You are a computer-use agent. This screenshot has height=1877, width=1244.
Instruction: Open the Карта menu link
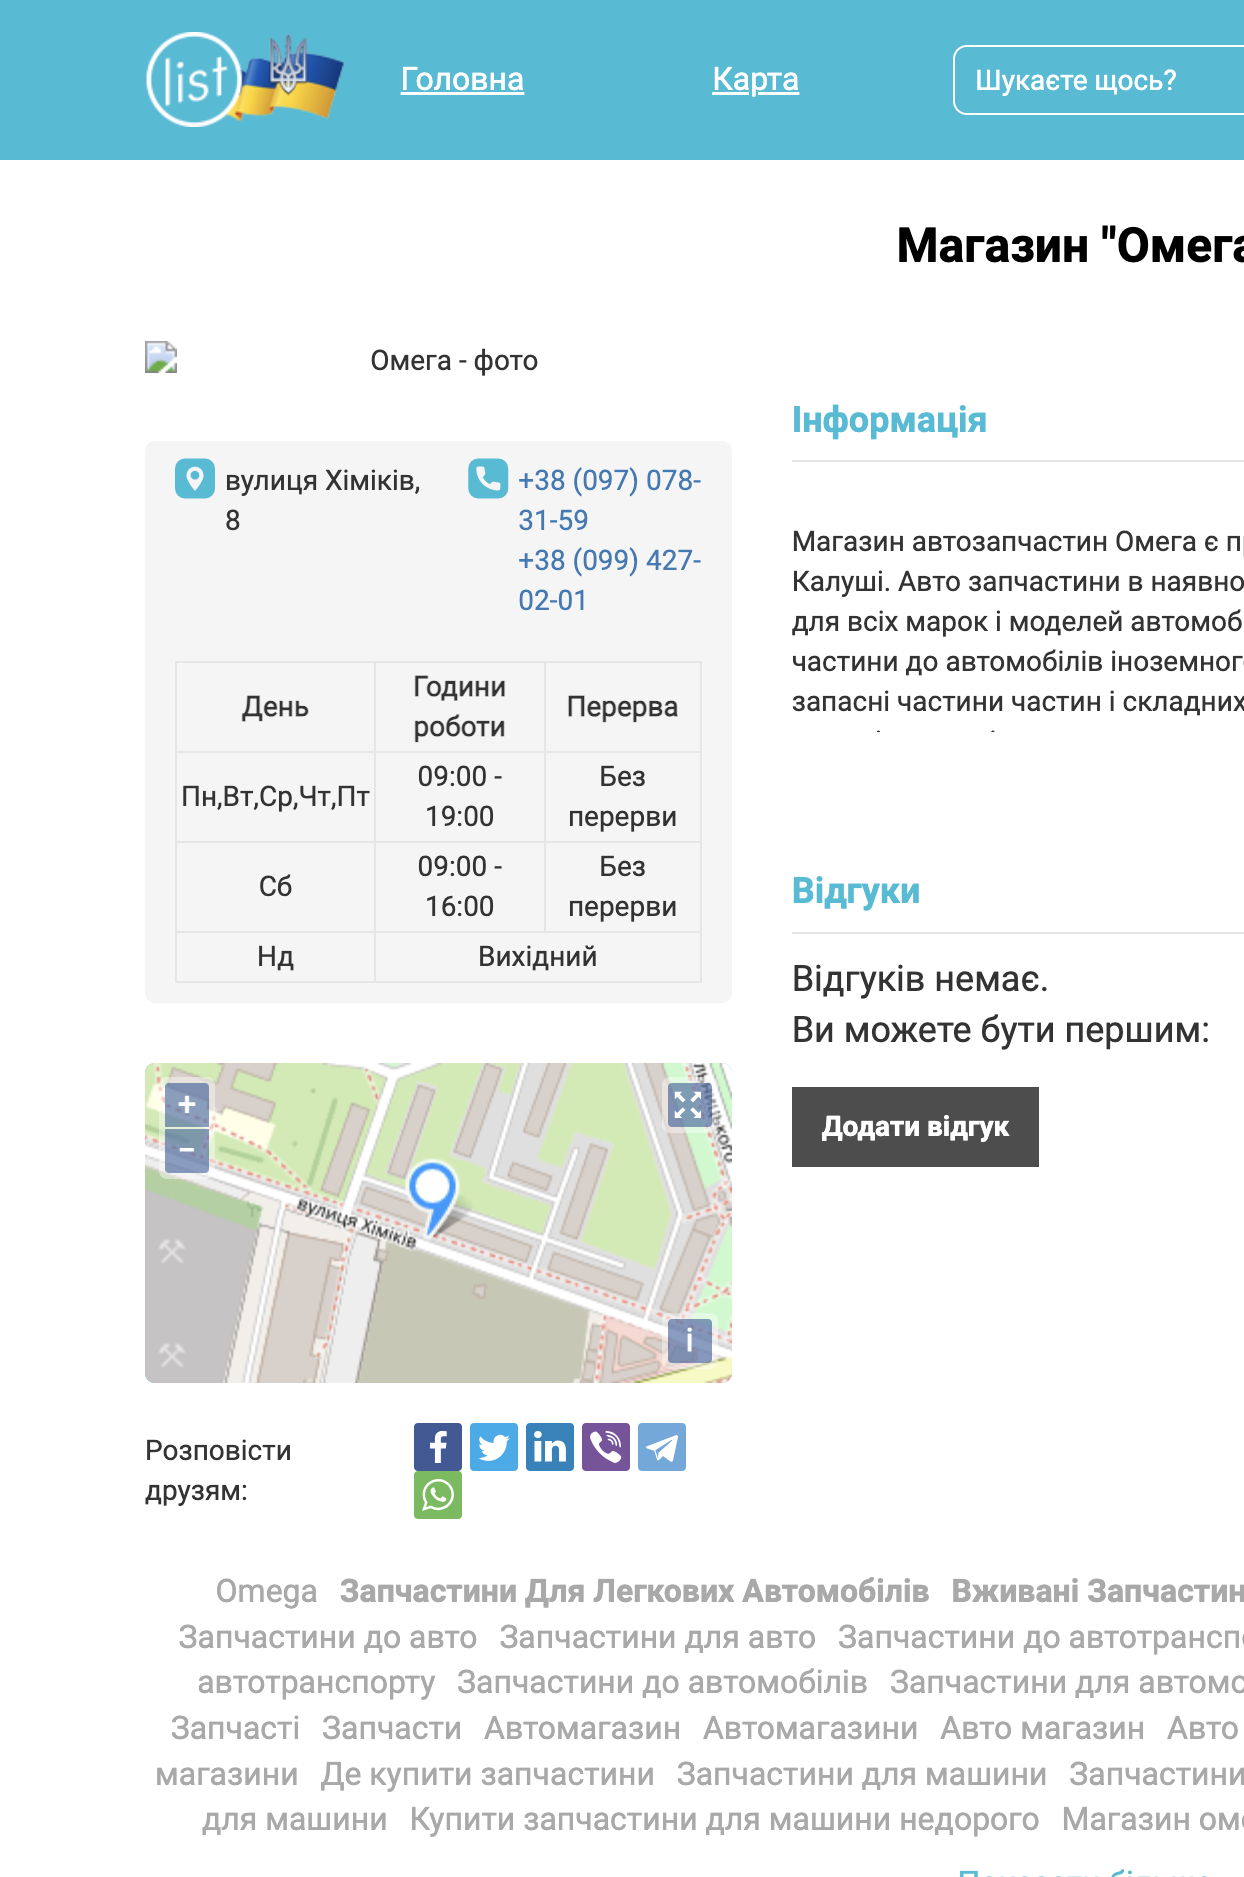pyautogui.click(x=755, y=79)
